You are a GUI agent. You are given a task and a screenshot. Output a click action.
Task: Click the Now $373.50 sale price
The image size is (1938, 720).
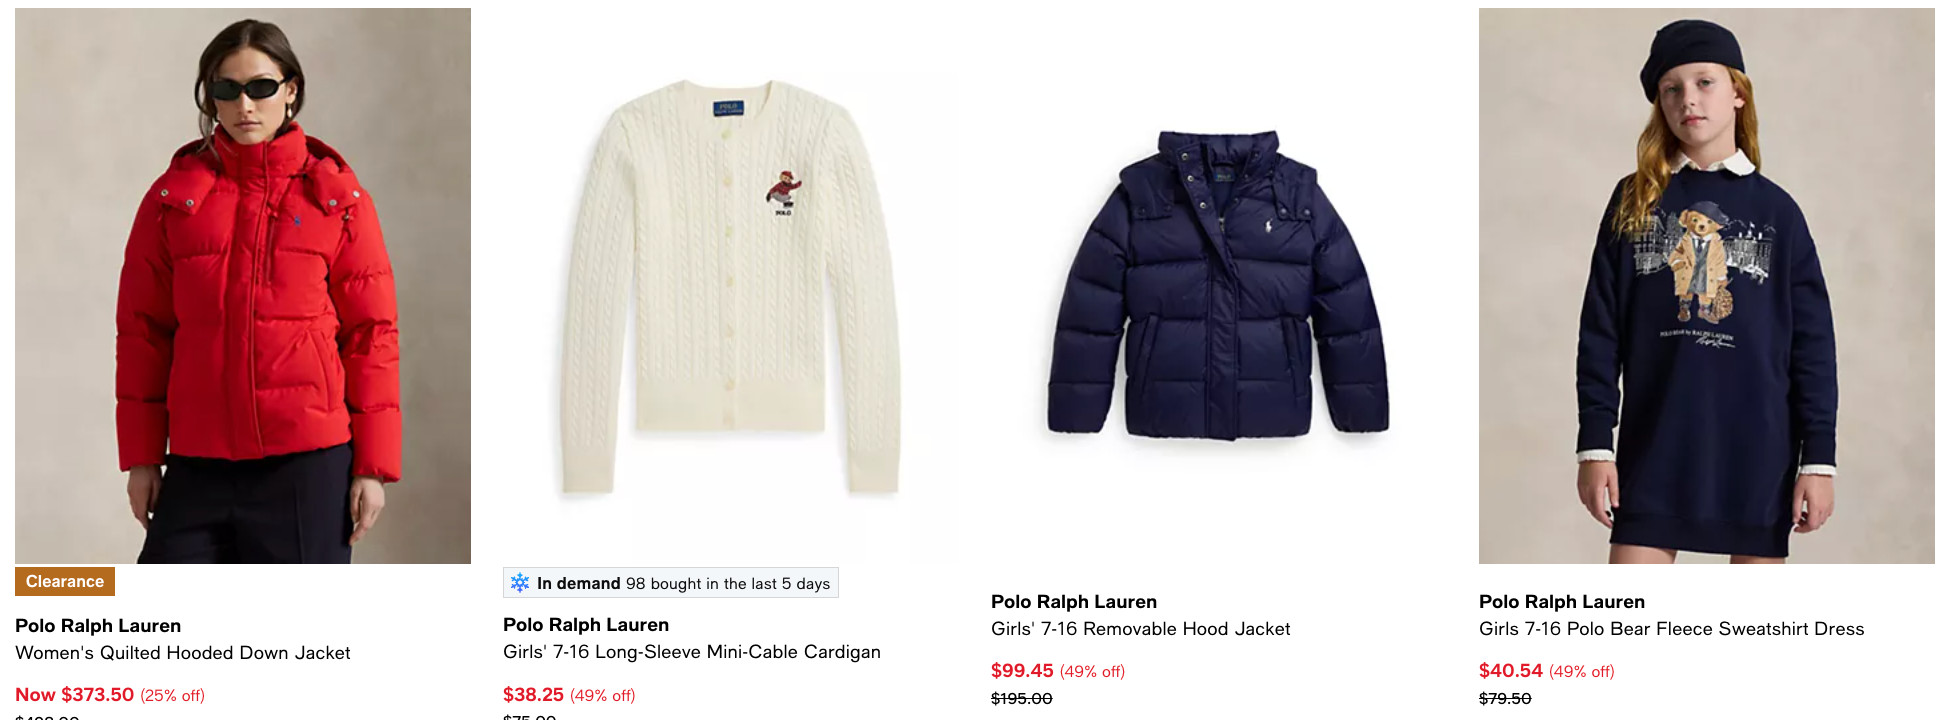[75, 694]
